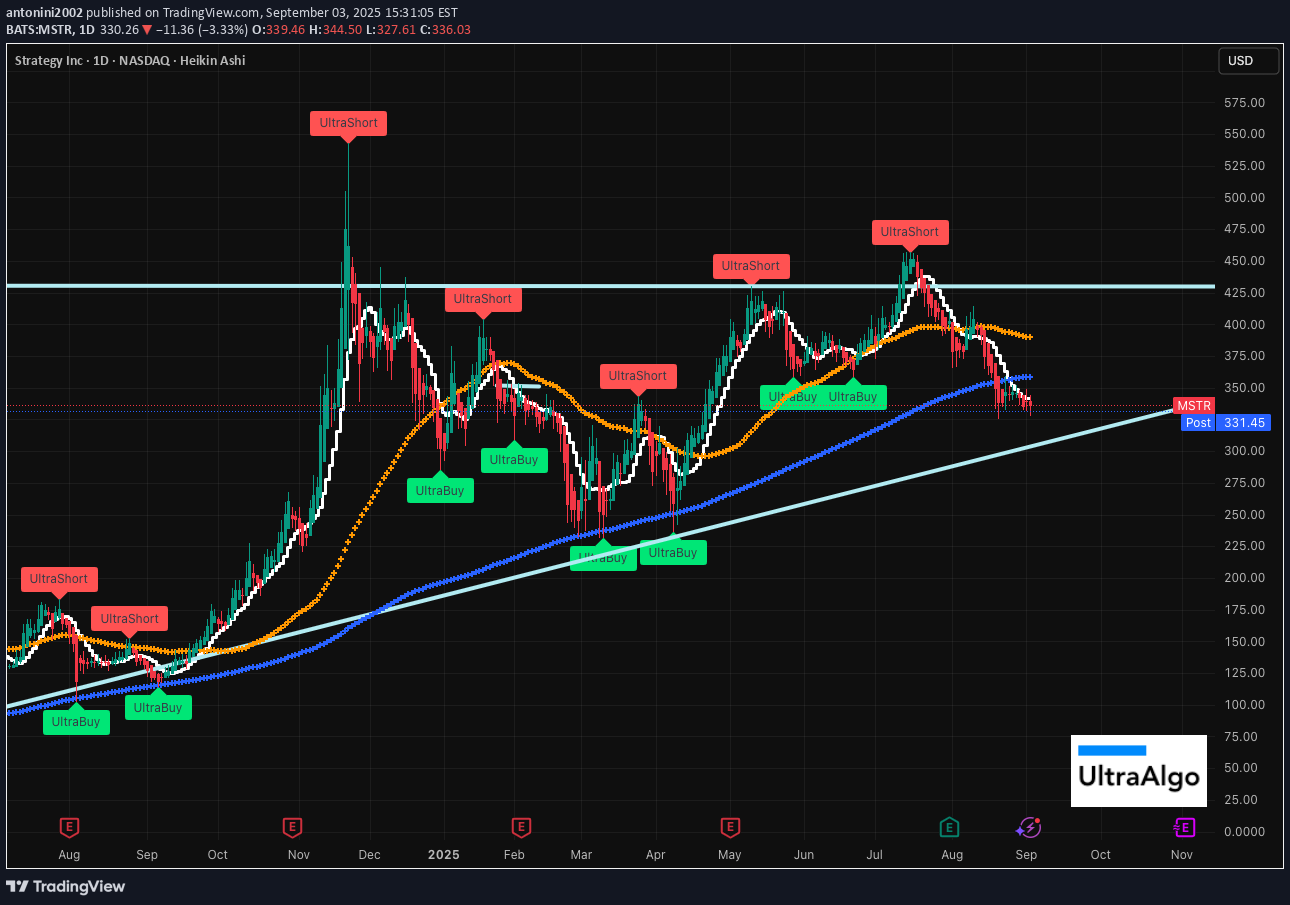The height and width of the screenshot is (905, 1290).
Task: Click the red earnings icon above Feb
Action: coord(520,827)
